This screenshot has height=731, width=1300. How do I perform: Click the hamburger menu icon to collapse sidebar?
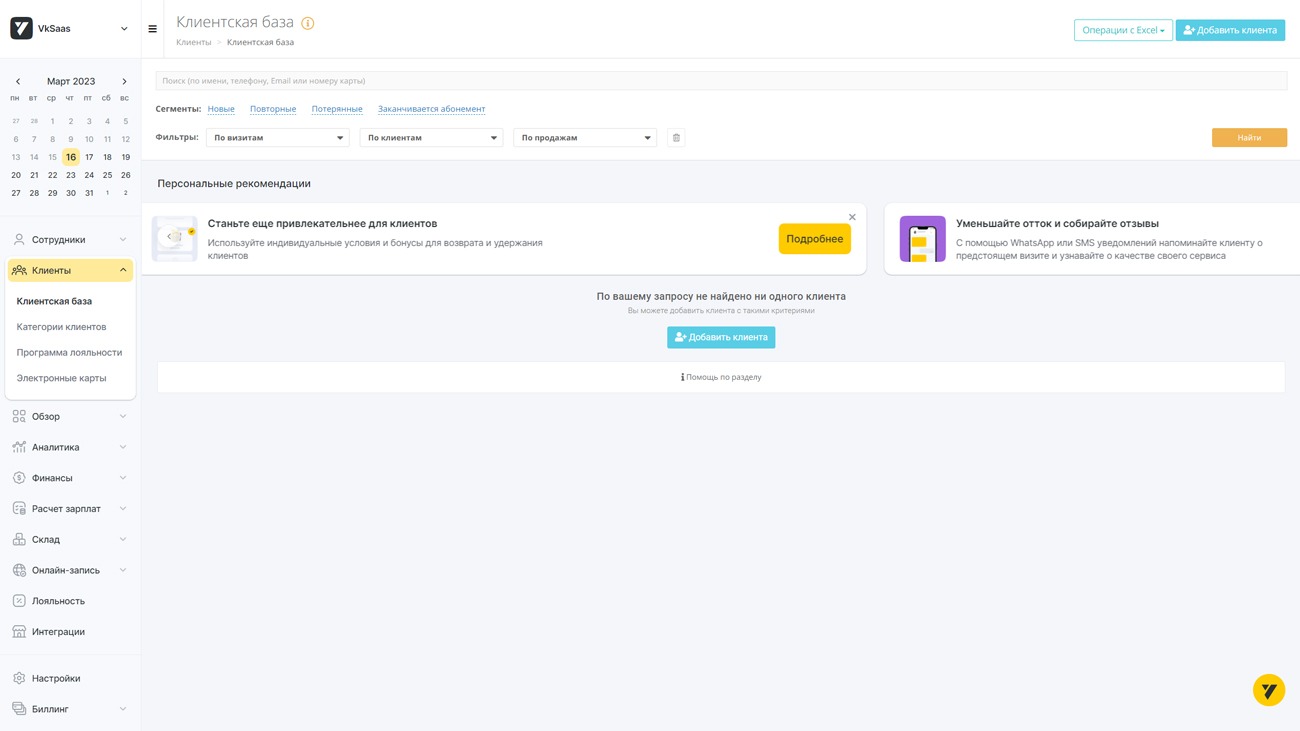point(152,29)
